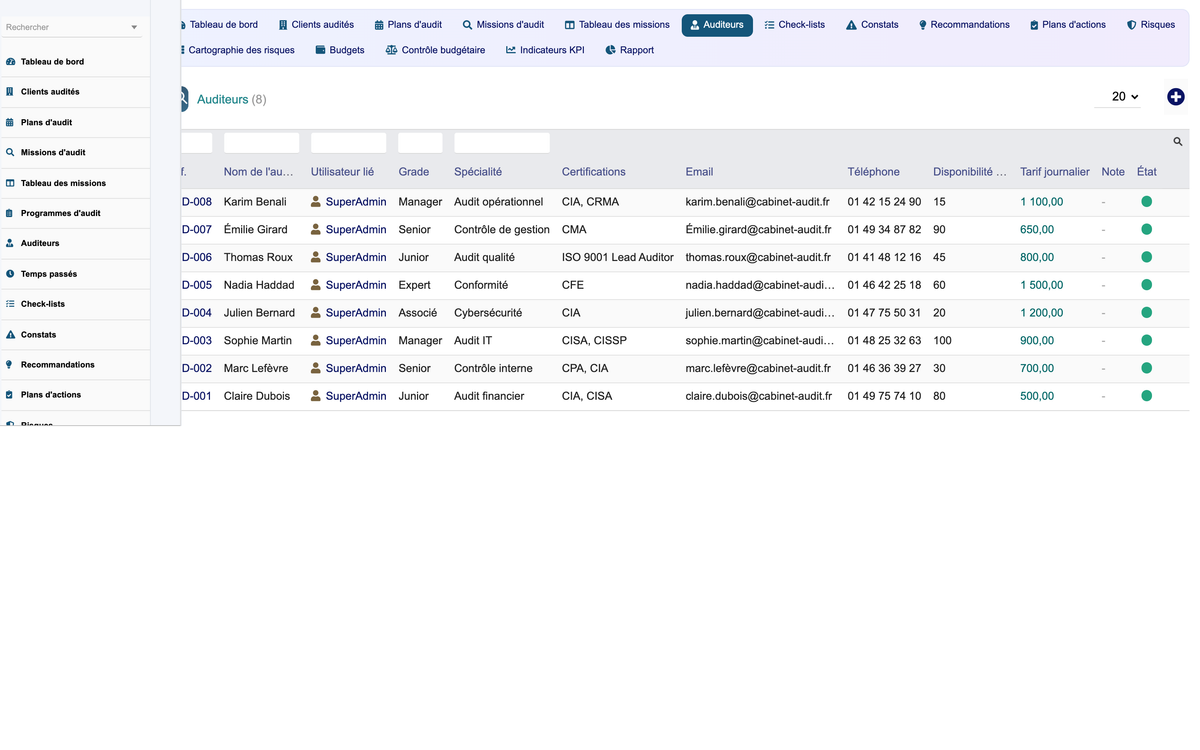Click the Auditeurs (8) list title
Image resolution: width=1200 pixels, height=750 pixels.
coord(232,99)
